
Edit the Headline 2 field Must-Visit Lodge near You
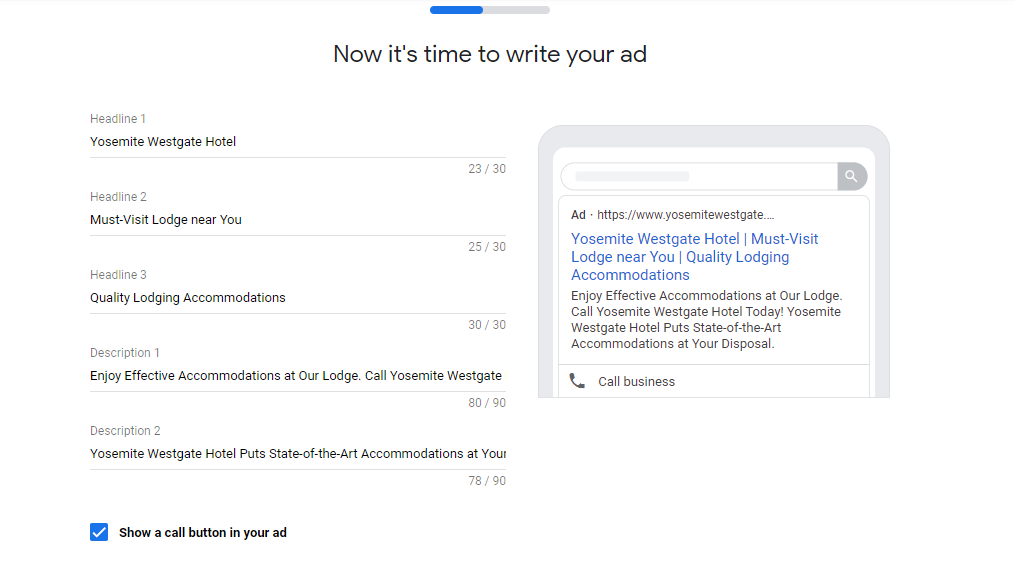298,219
